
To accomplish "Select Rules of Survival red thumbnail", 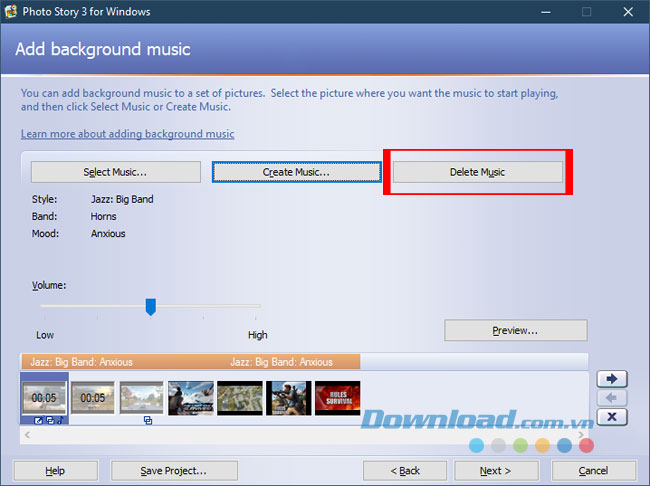I will point(337,398).
